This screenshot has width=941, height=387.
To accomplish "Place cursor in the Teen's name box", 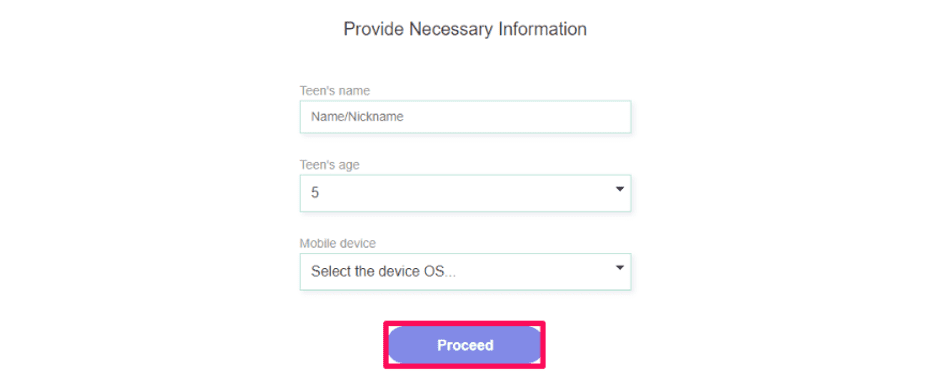I will coord(465,116).
